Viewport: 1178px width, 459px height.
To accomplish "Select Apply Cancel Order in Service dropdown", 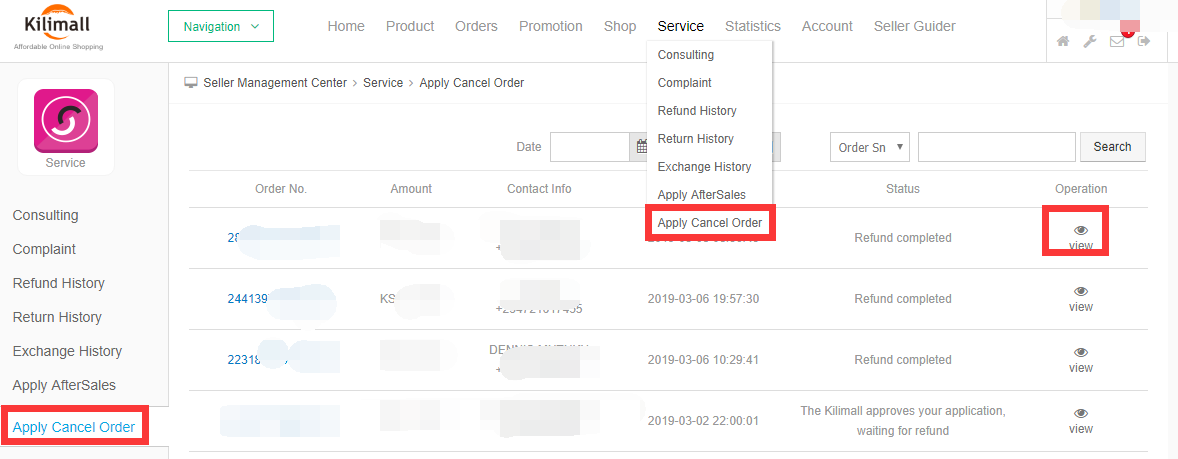I will pos(710,223).
